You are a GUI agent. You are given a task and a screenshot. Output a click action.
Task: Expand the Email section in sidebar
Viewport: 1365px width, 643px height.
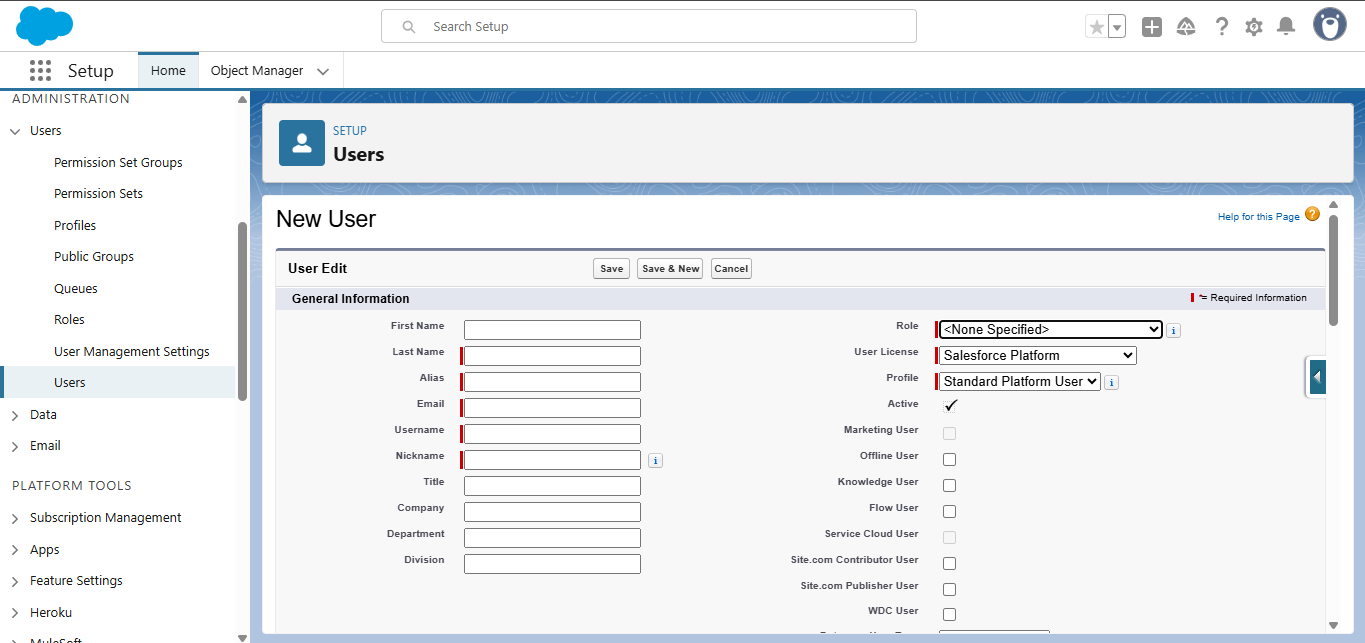pos(15,446)
